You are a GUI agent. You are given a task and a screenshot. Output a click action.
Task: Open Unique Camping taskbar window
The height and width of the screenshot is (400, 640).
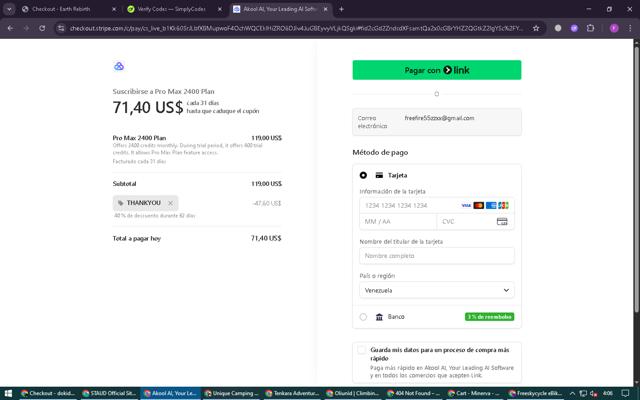point(231,393)
